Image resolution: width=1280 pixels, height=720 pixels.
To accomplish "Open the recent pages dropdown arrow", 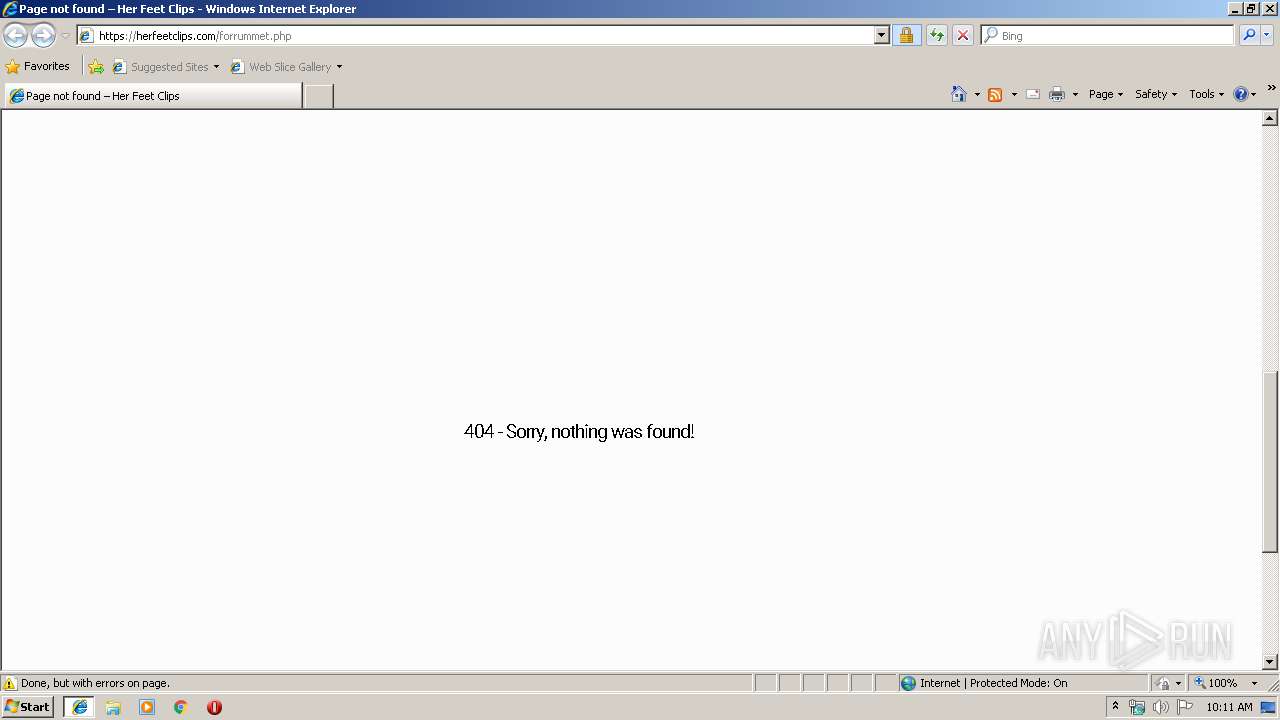I will [x=65, y=36].
